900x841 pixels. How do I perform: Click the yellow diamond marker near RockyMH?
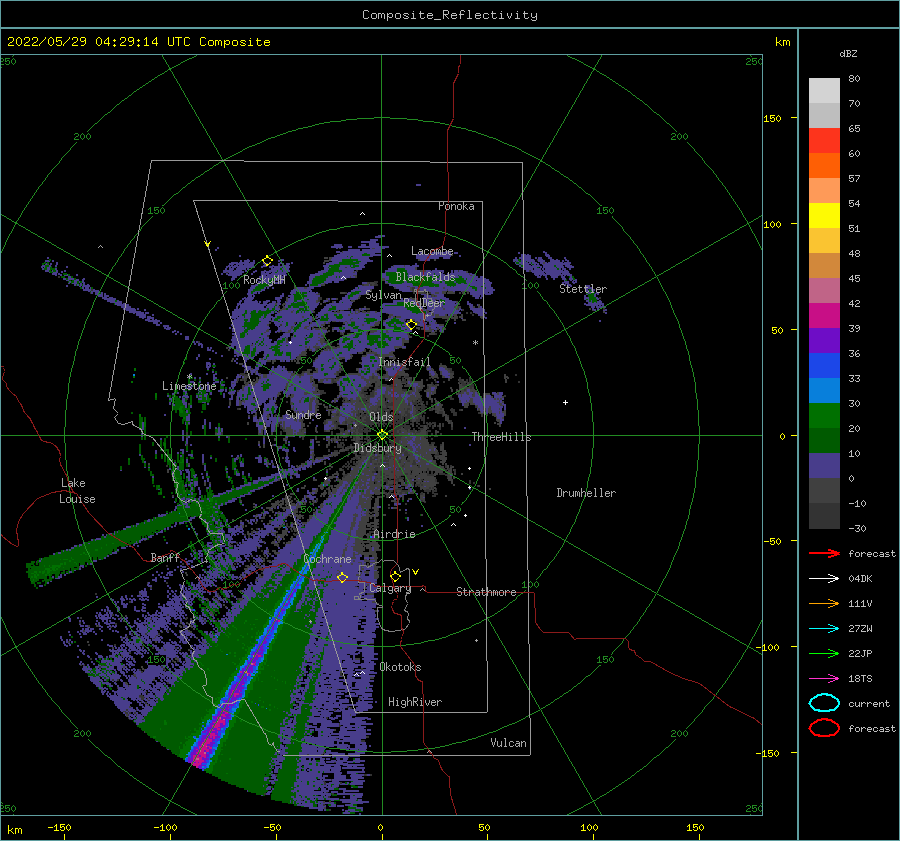(267, 261)
